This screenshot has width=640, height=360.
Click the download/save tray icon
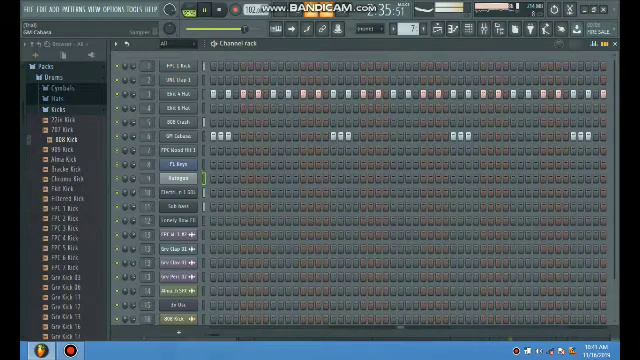pos(577,29)
